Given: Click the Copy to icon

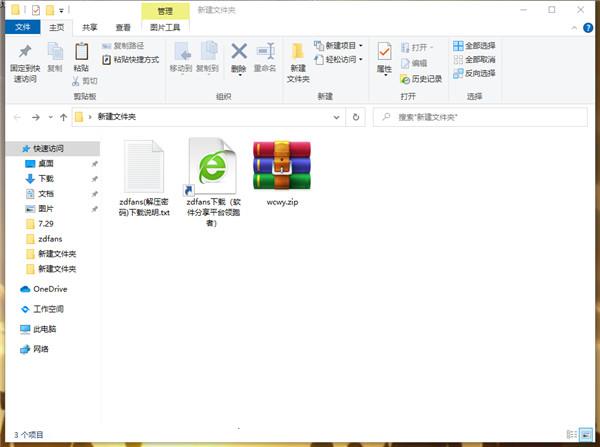Looking at the screenshot, I should [207, 51].
